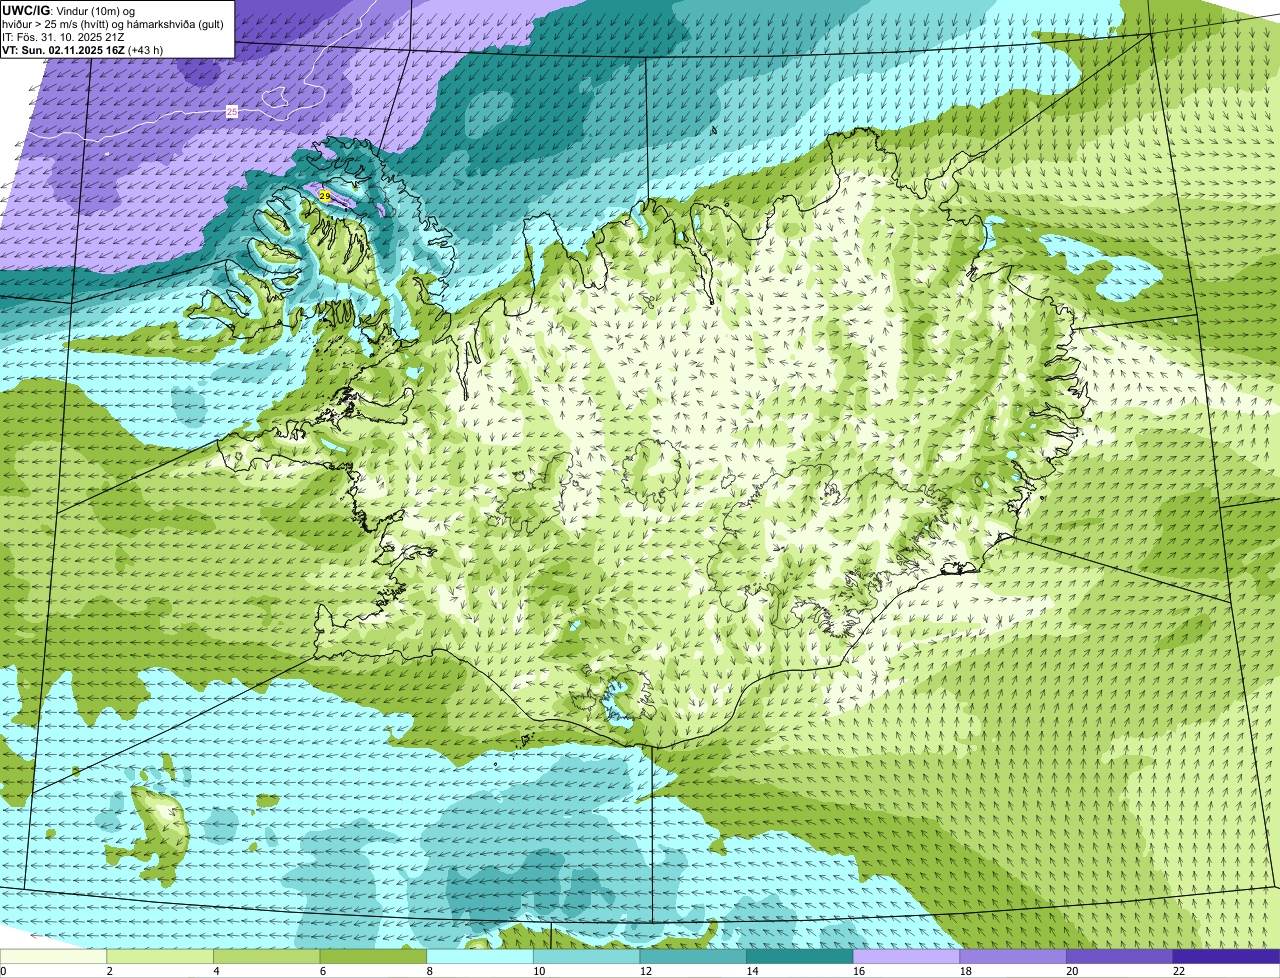The height and width of the screenshot is (978, 1280).
Task: Click the '6' colorbar scale label
Action: pos(322,971)
